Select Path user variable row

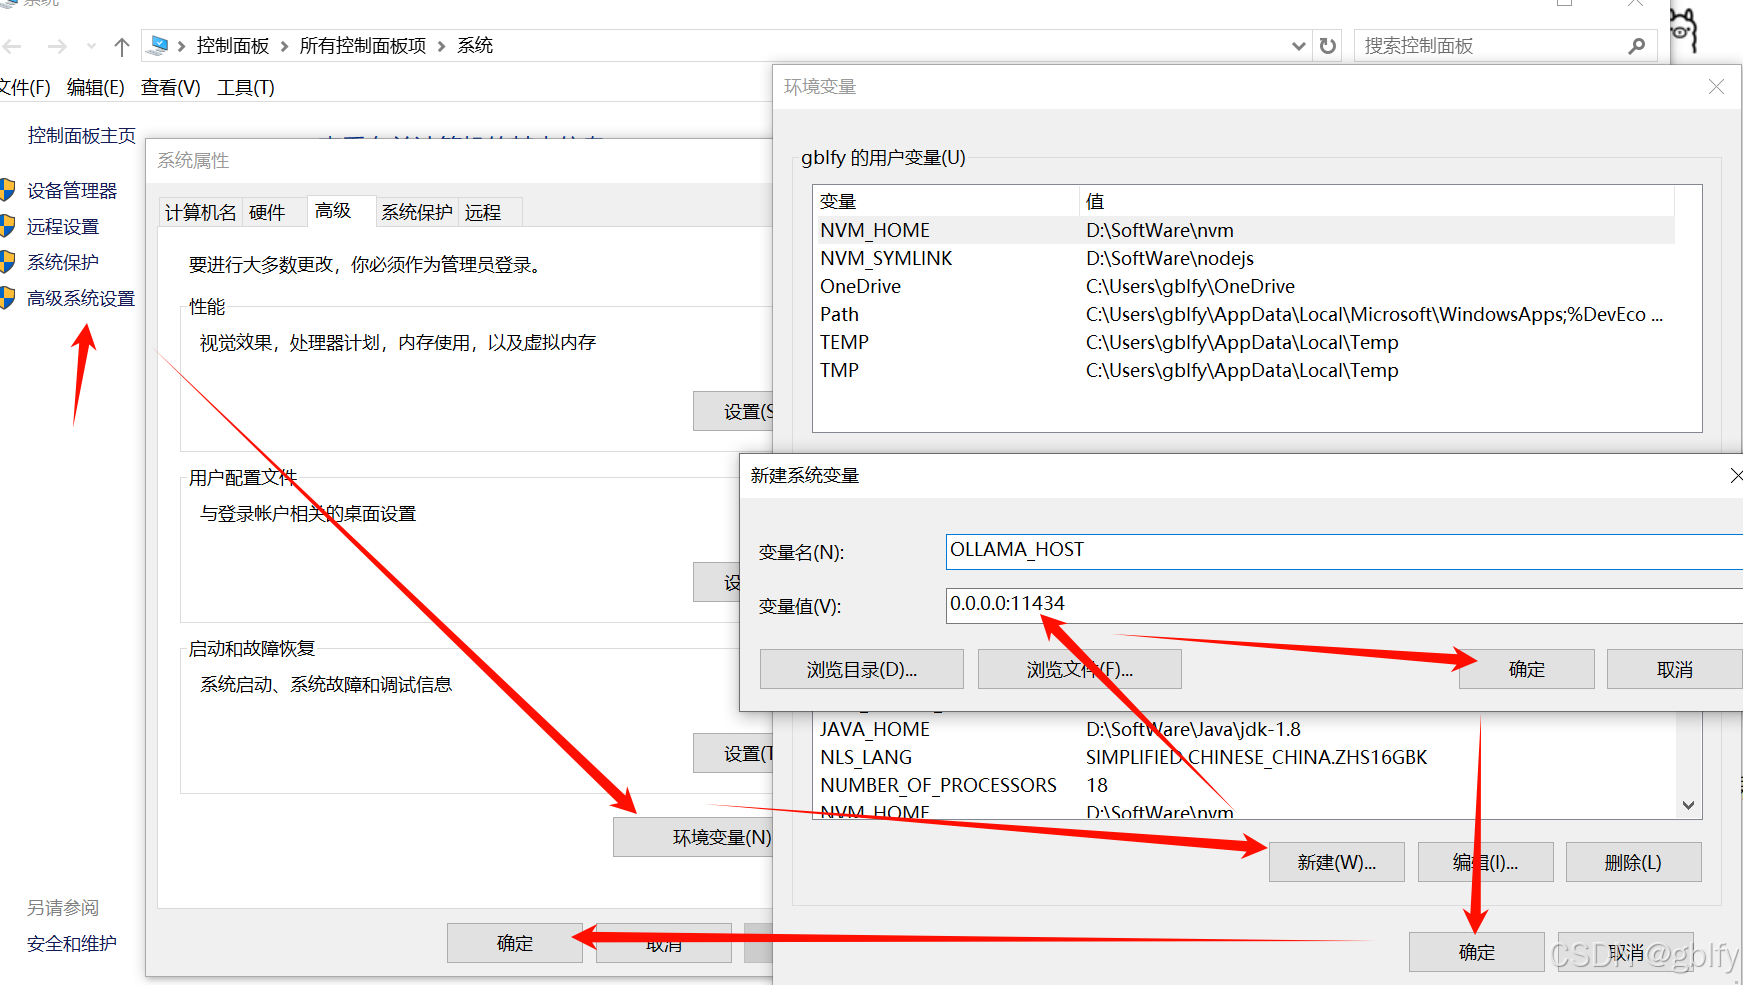click(1245, 314)
